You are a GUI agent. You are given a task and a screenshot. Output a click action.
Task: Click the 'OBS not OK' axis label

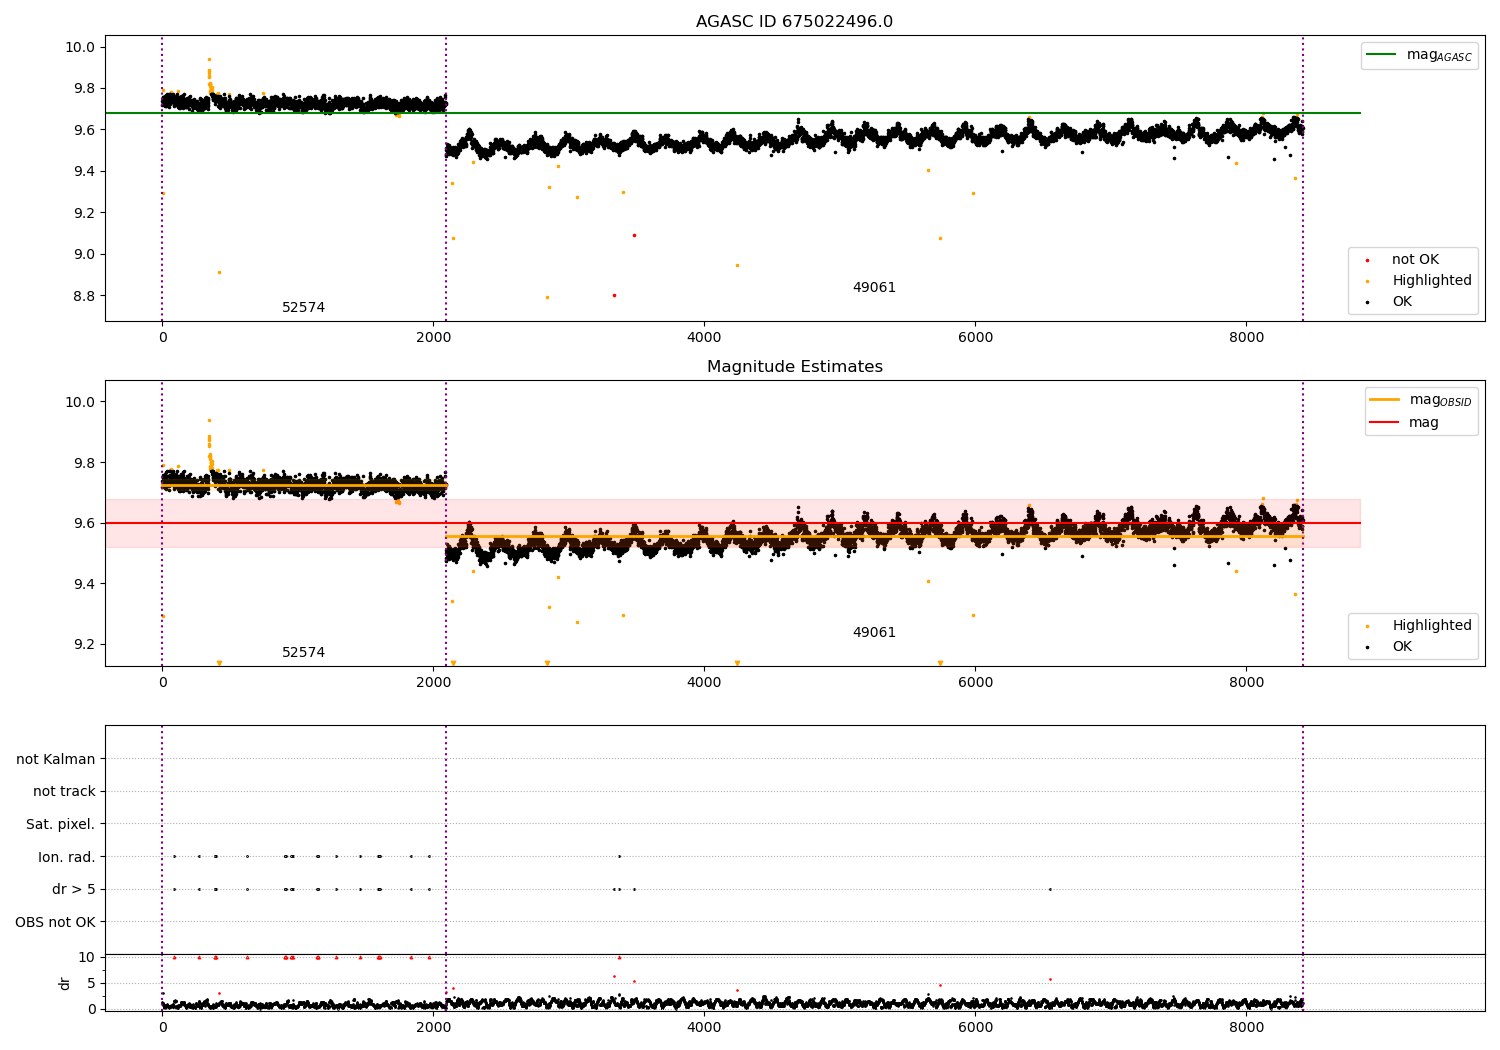point(56,923)
